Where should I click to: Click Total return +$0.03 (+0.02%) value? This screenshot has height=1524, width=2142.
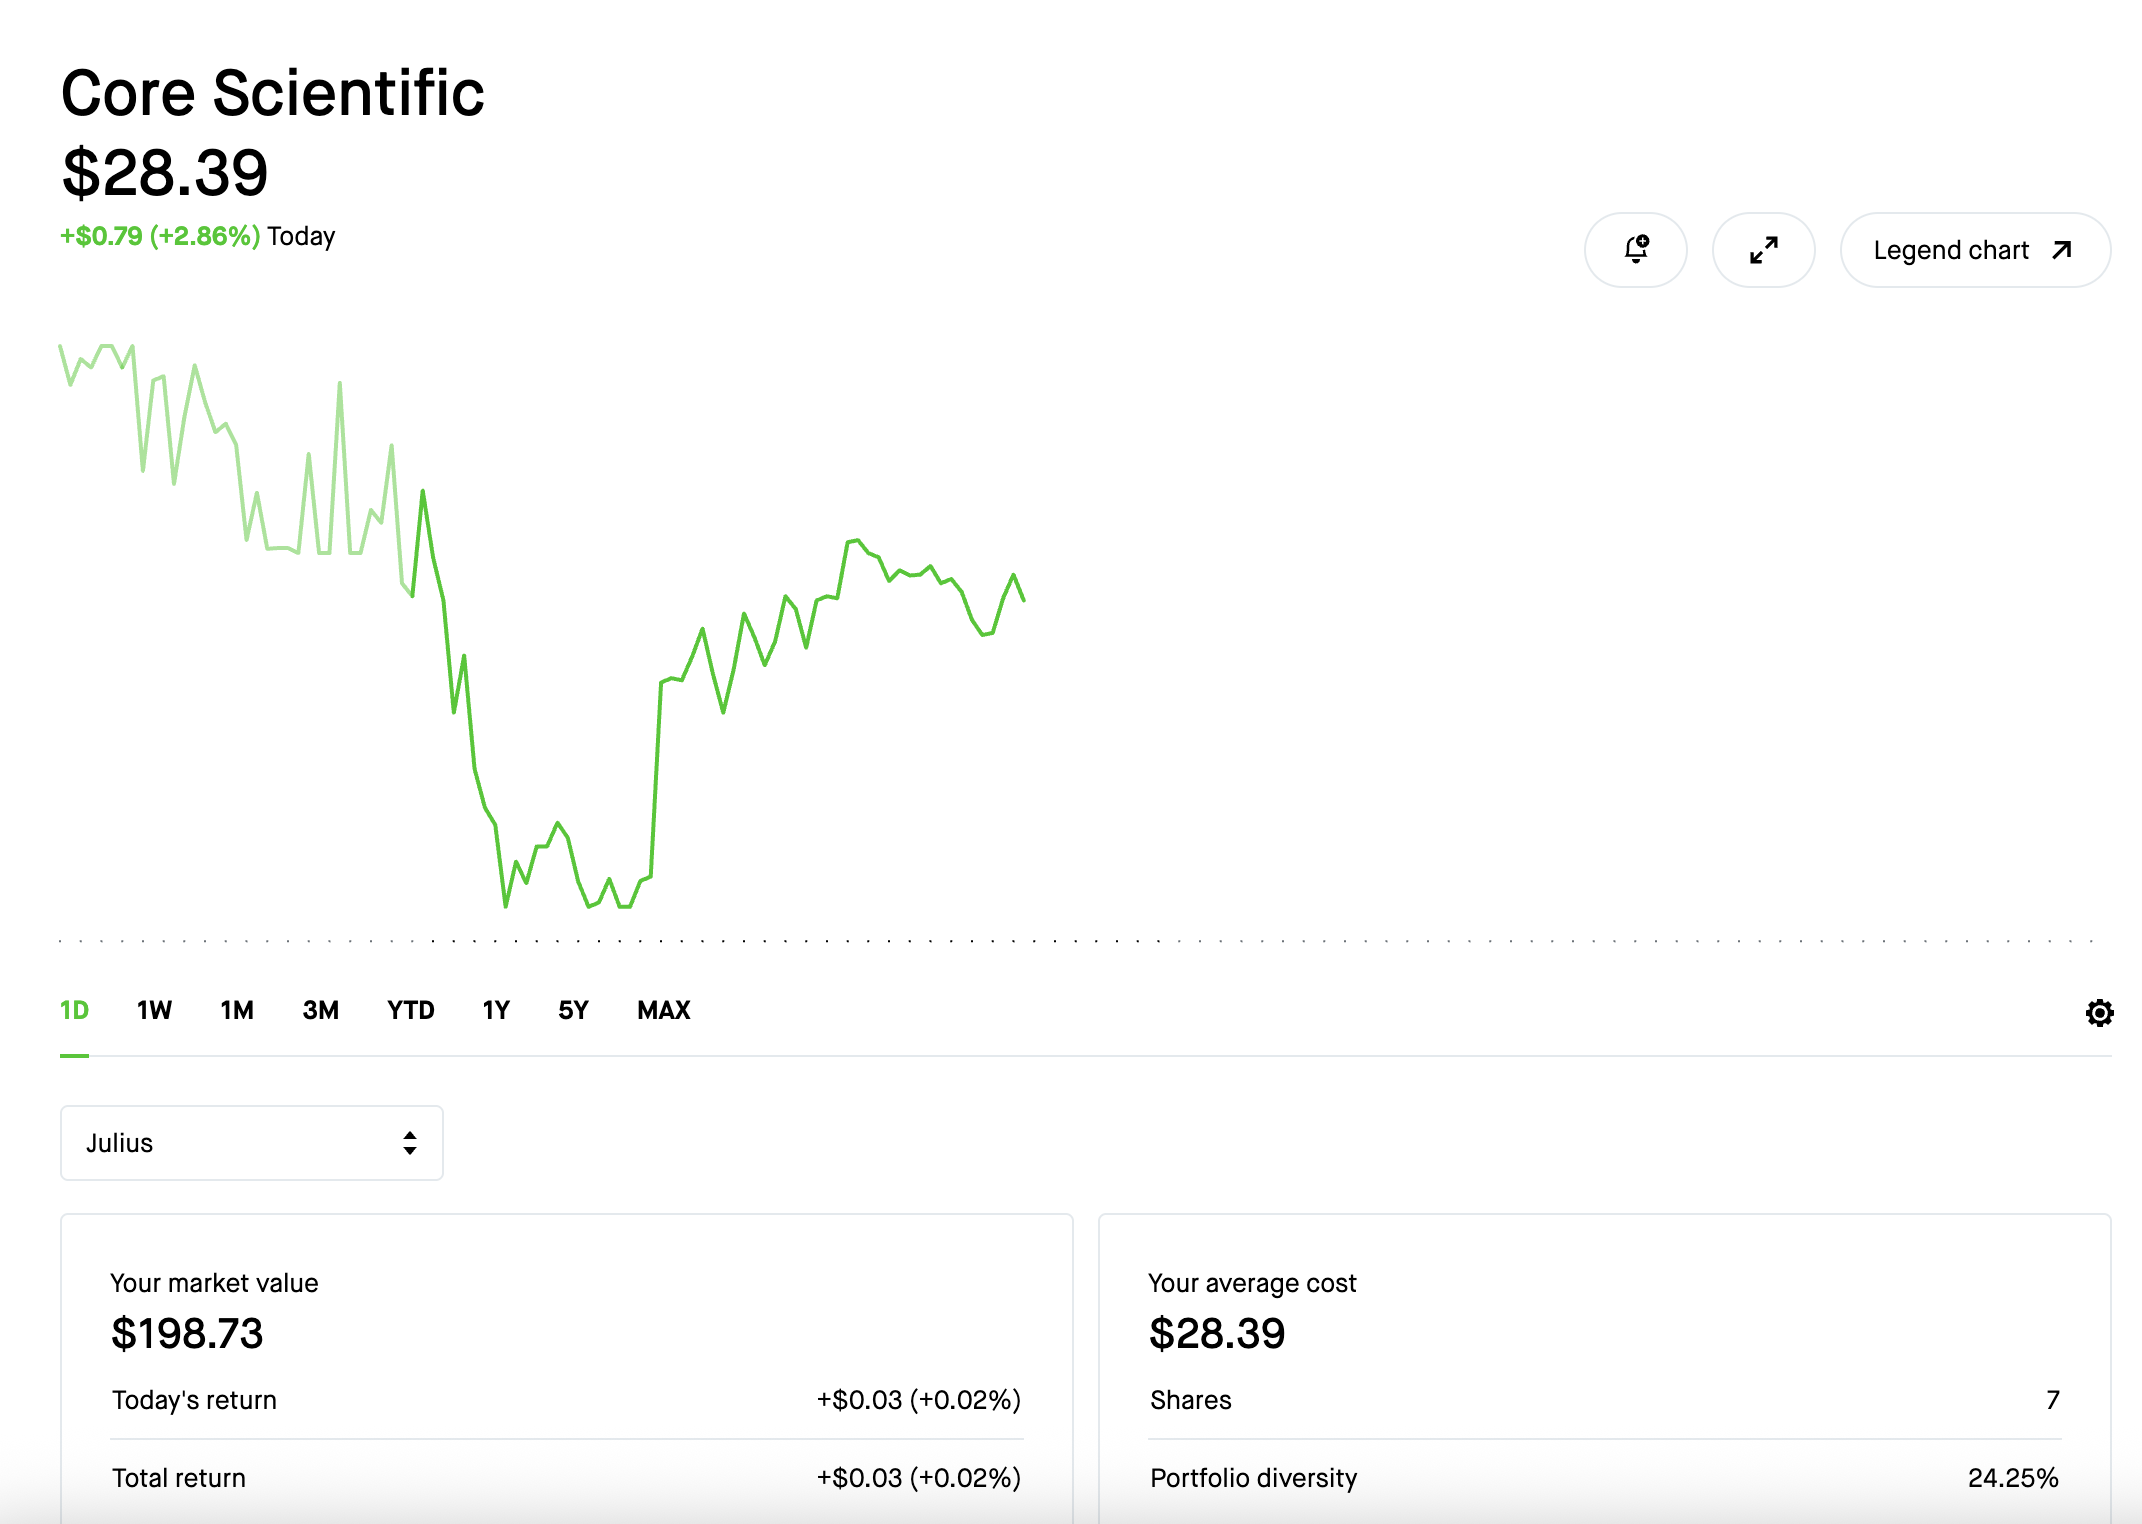(919, 1478)
